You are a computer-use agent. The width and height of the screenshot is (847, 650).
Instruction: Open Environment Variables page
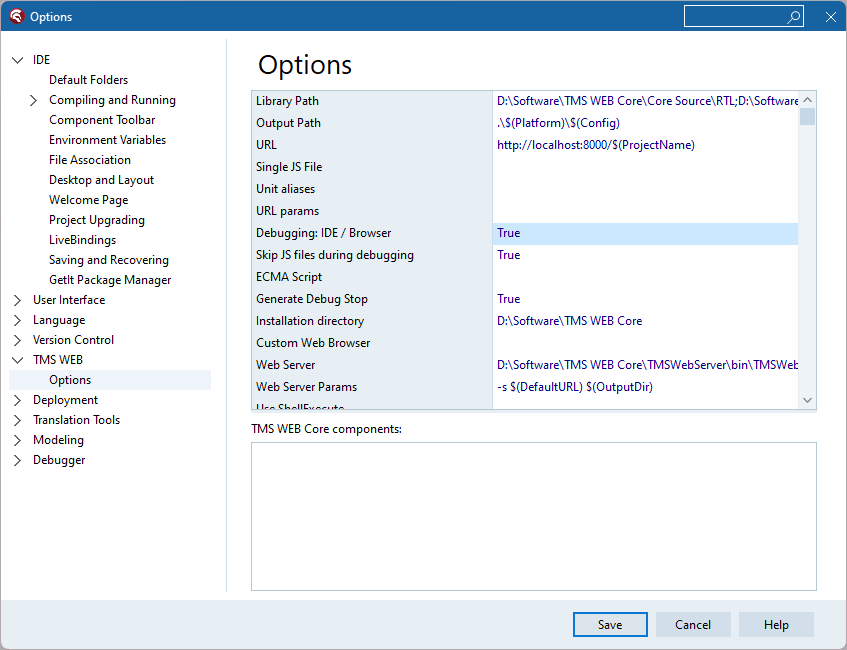tap(107, 140)
